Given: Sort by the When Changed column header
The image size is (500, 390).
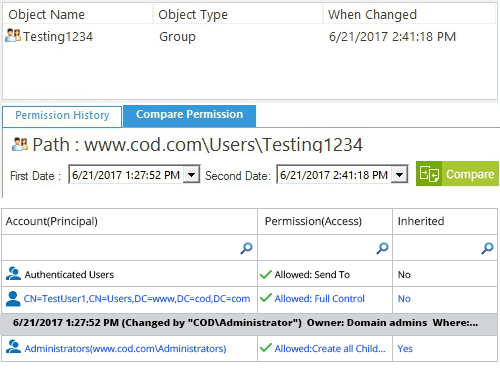Looking at the screenshot, I should click(410, 14).
